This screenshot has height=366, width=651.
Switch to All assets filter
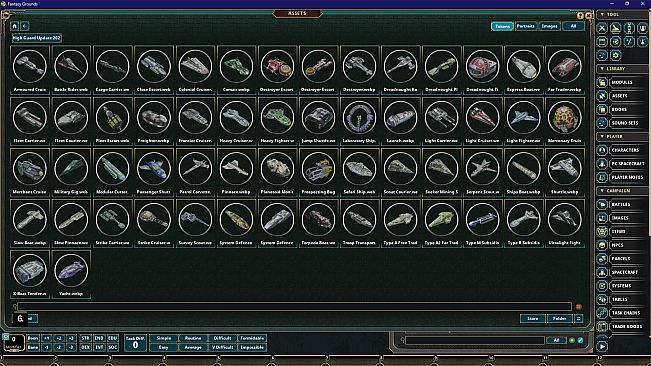pos(573,26)
